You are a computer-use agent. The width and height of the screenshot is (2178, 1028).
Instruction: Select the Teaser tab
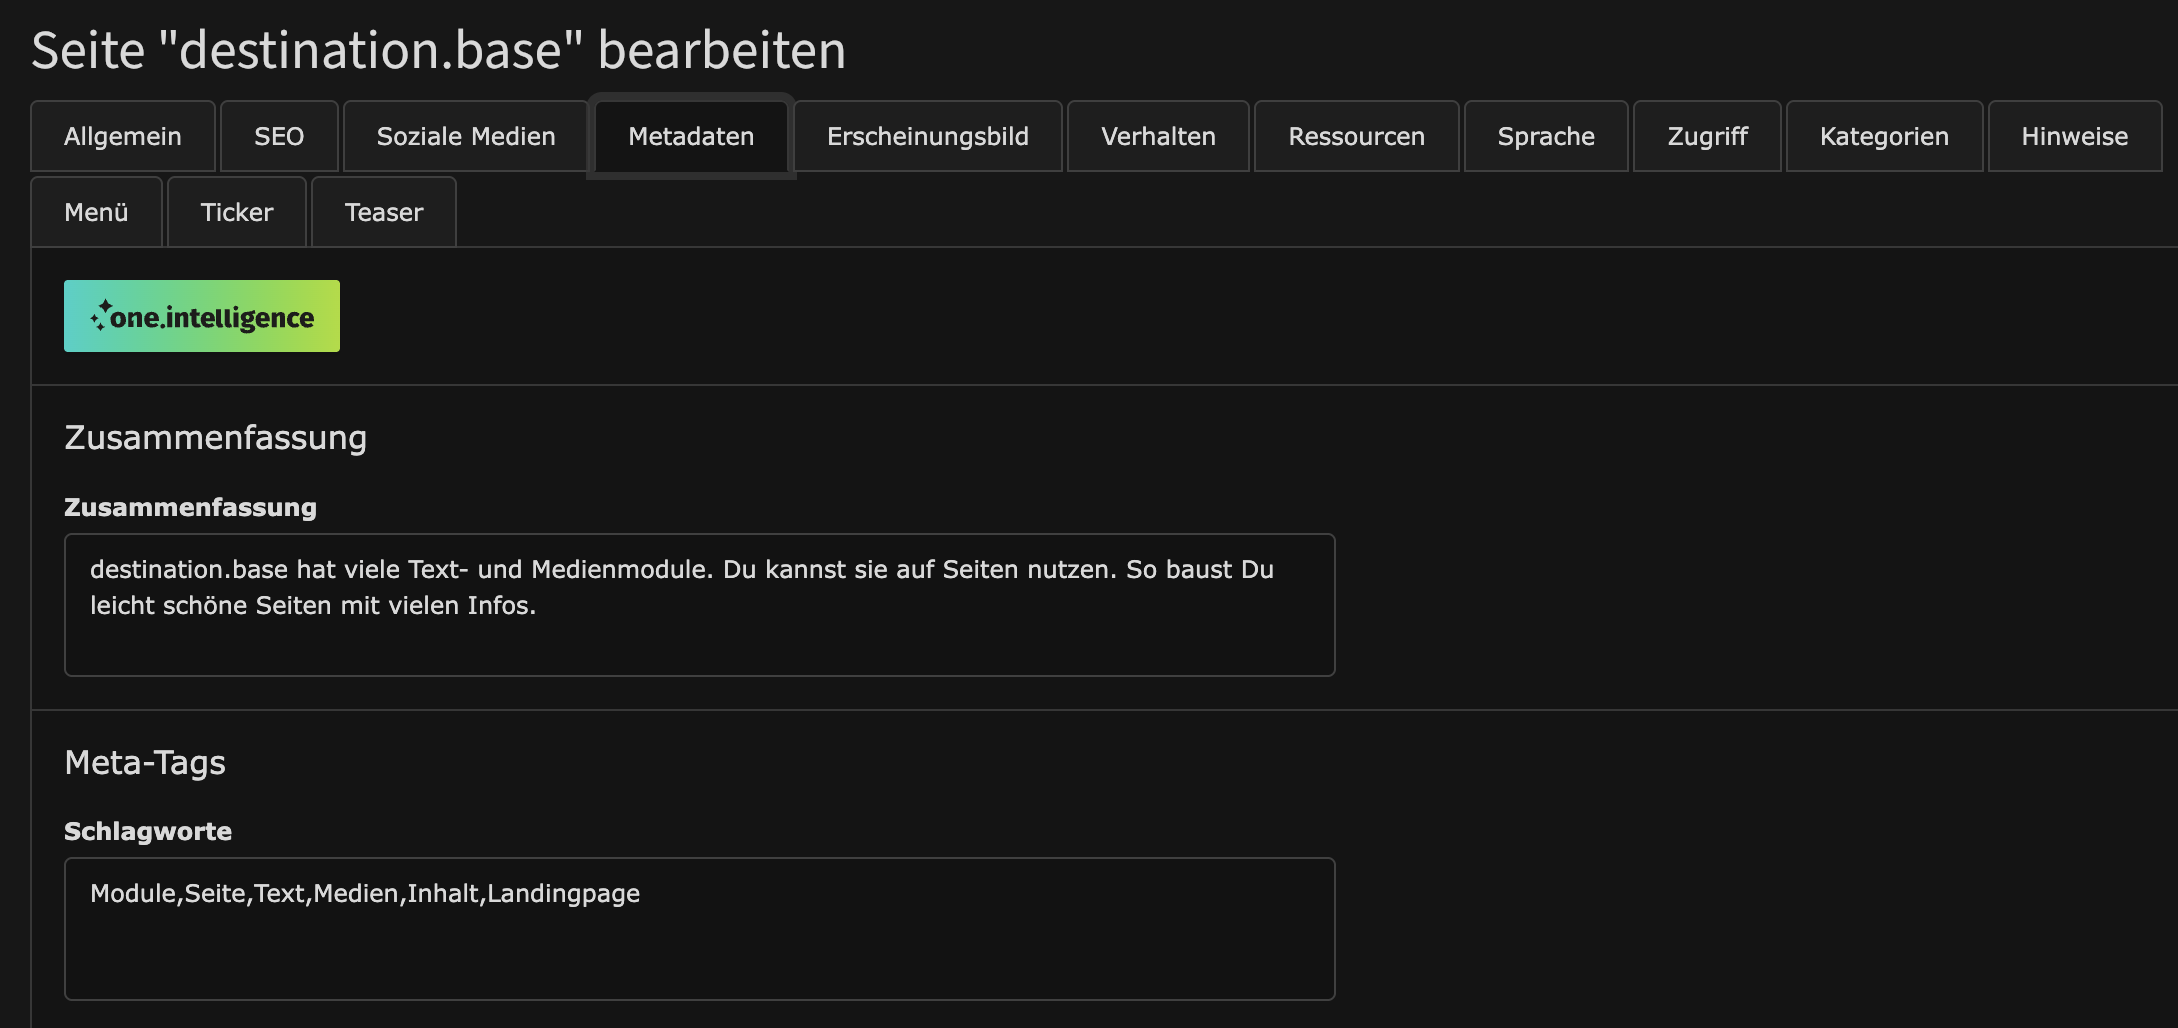384,212
